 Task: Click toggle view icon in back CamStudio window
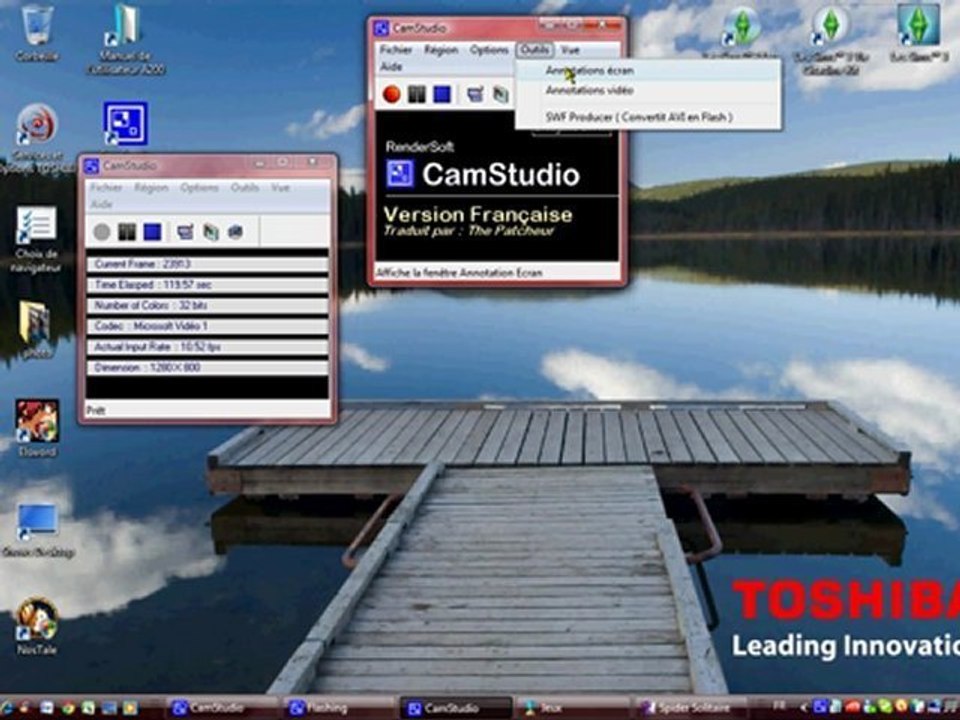(185, 231)
